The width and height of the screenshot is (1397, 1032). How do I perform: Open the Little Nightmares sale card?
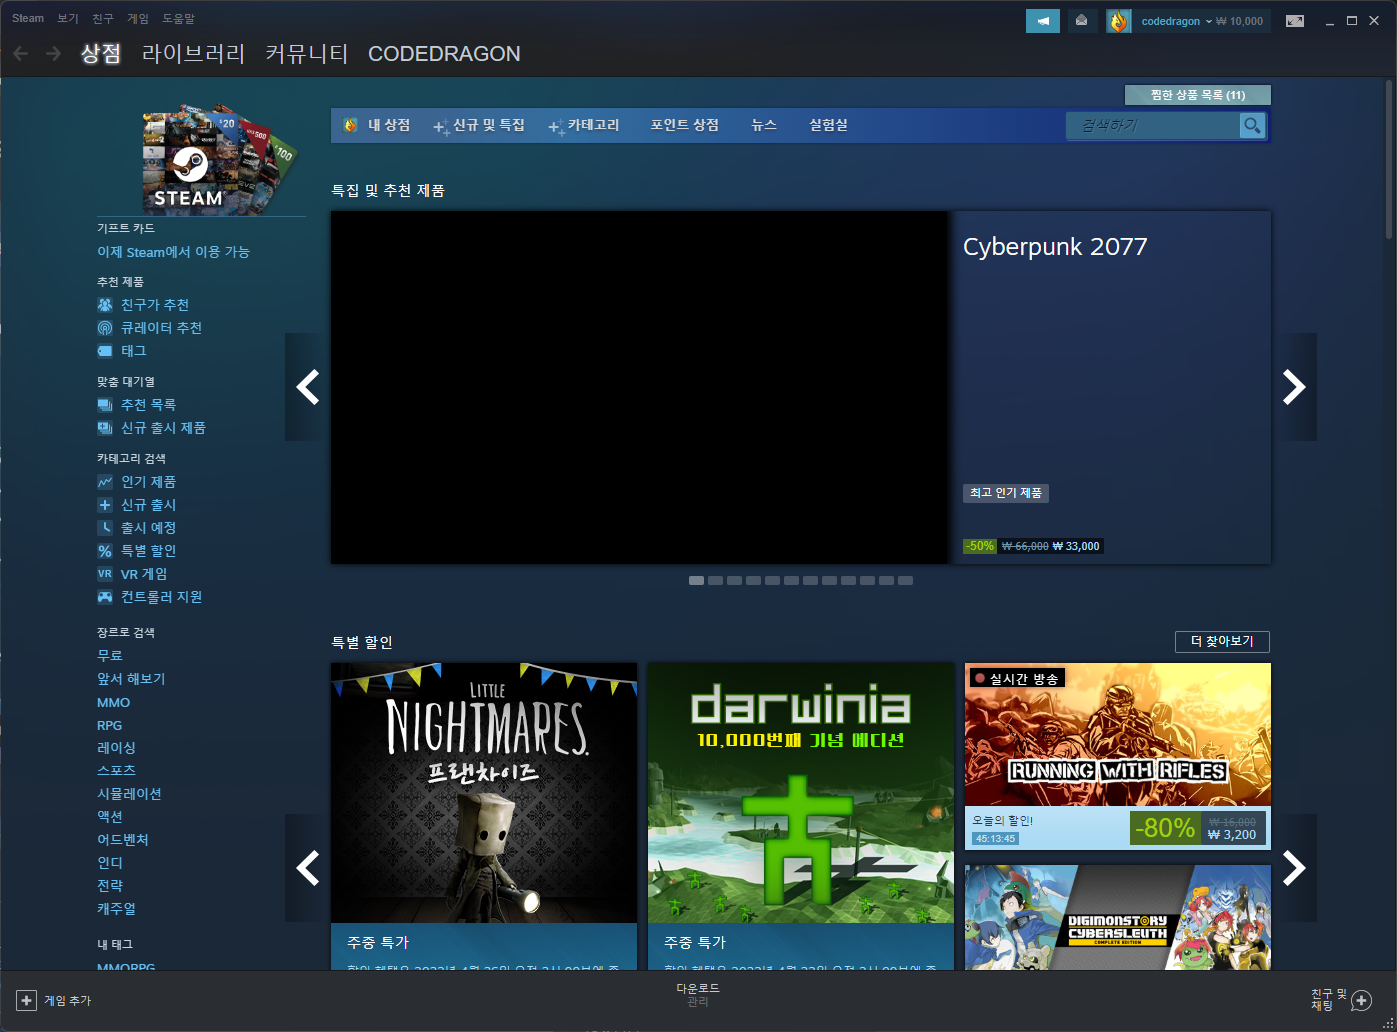coord(484,815)
